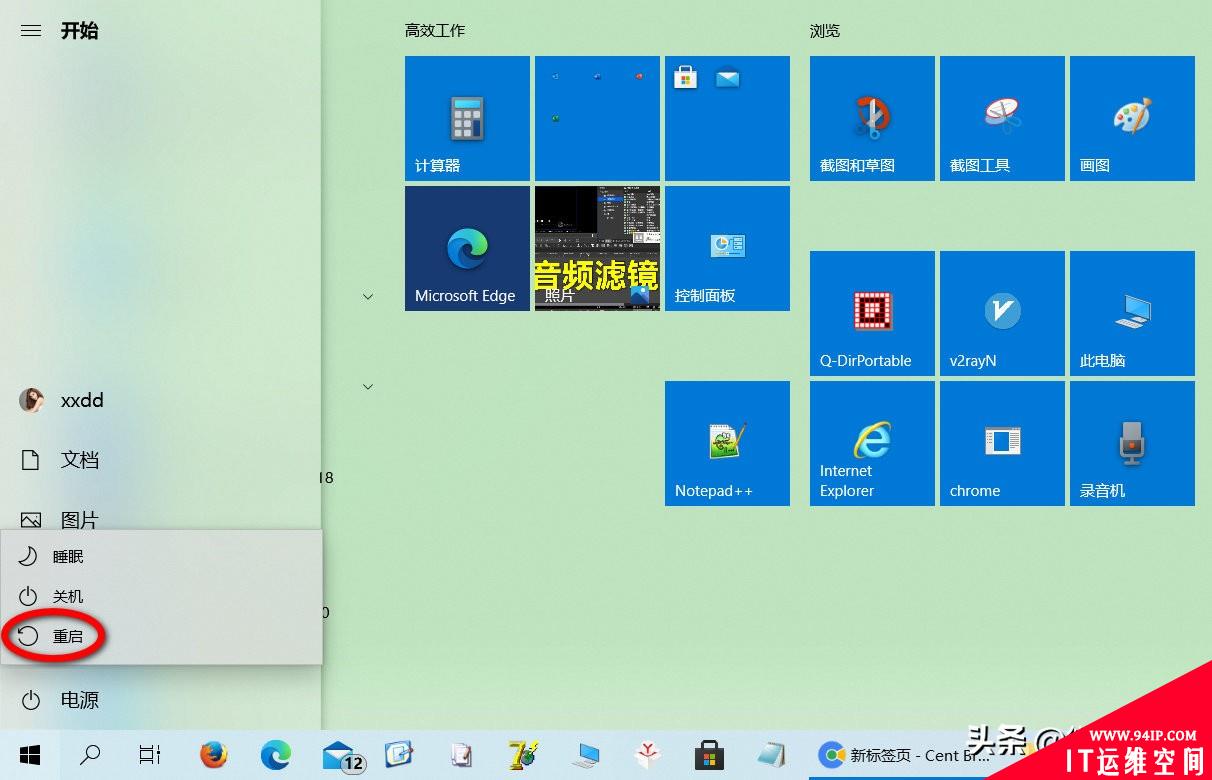Collapse the start menu with the hamburger icon
The image size is (1212, 780).
(x=31, y=31)
